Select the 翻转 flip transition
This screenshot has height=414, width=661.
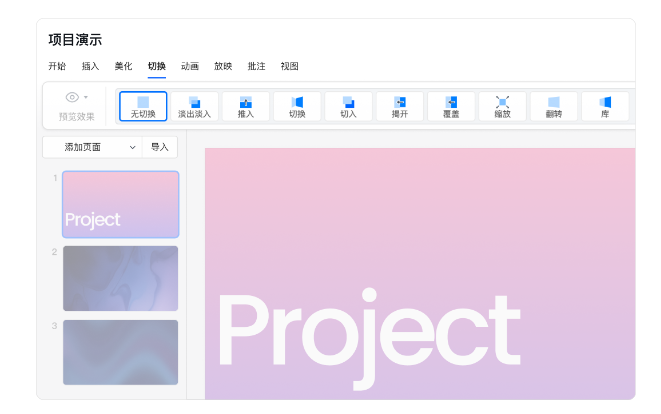(553, 107)
